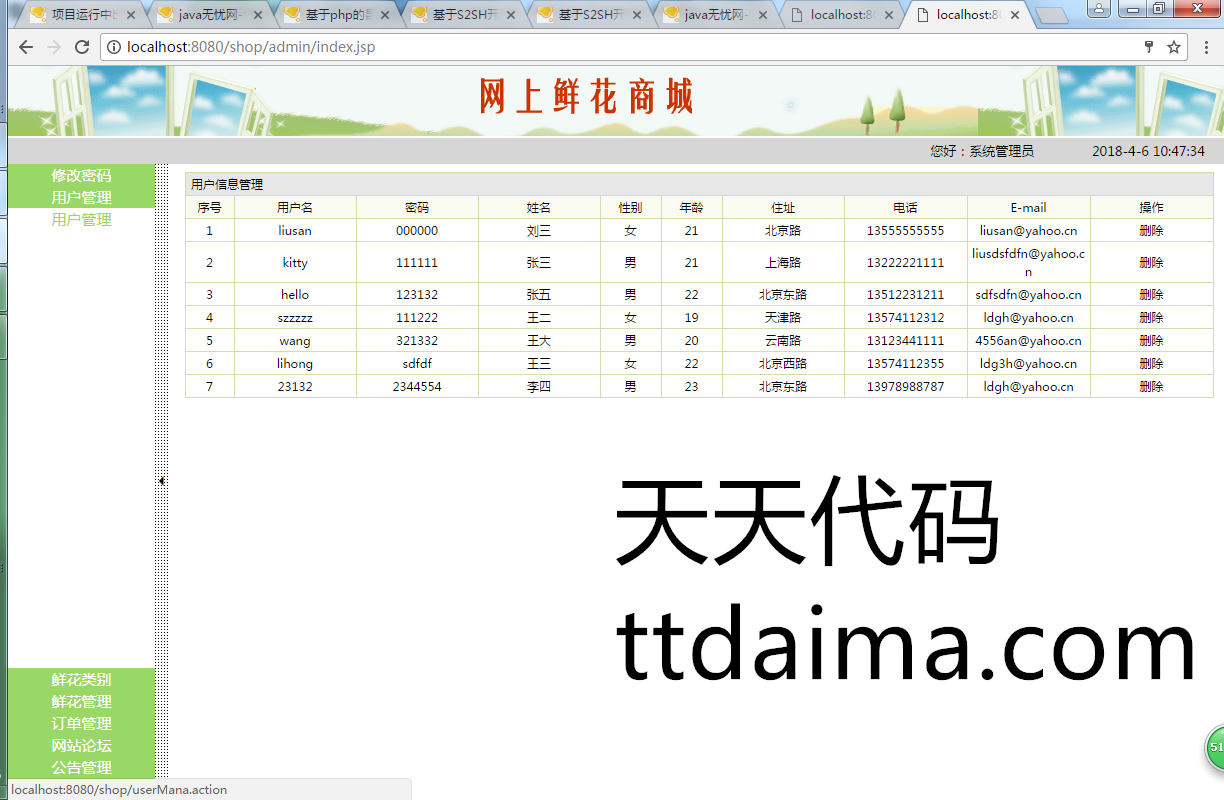Click 删除 for user kitty

tap(1150, 263)
